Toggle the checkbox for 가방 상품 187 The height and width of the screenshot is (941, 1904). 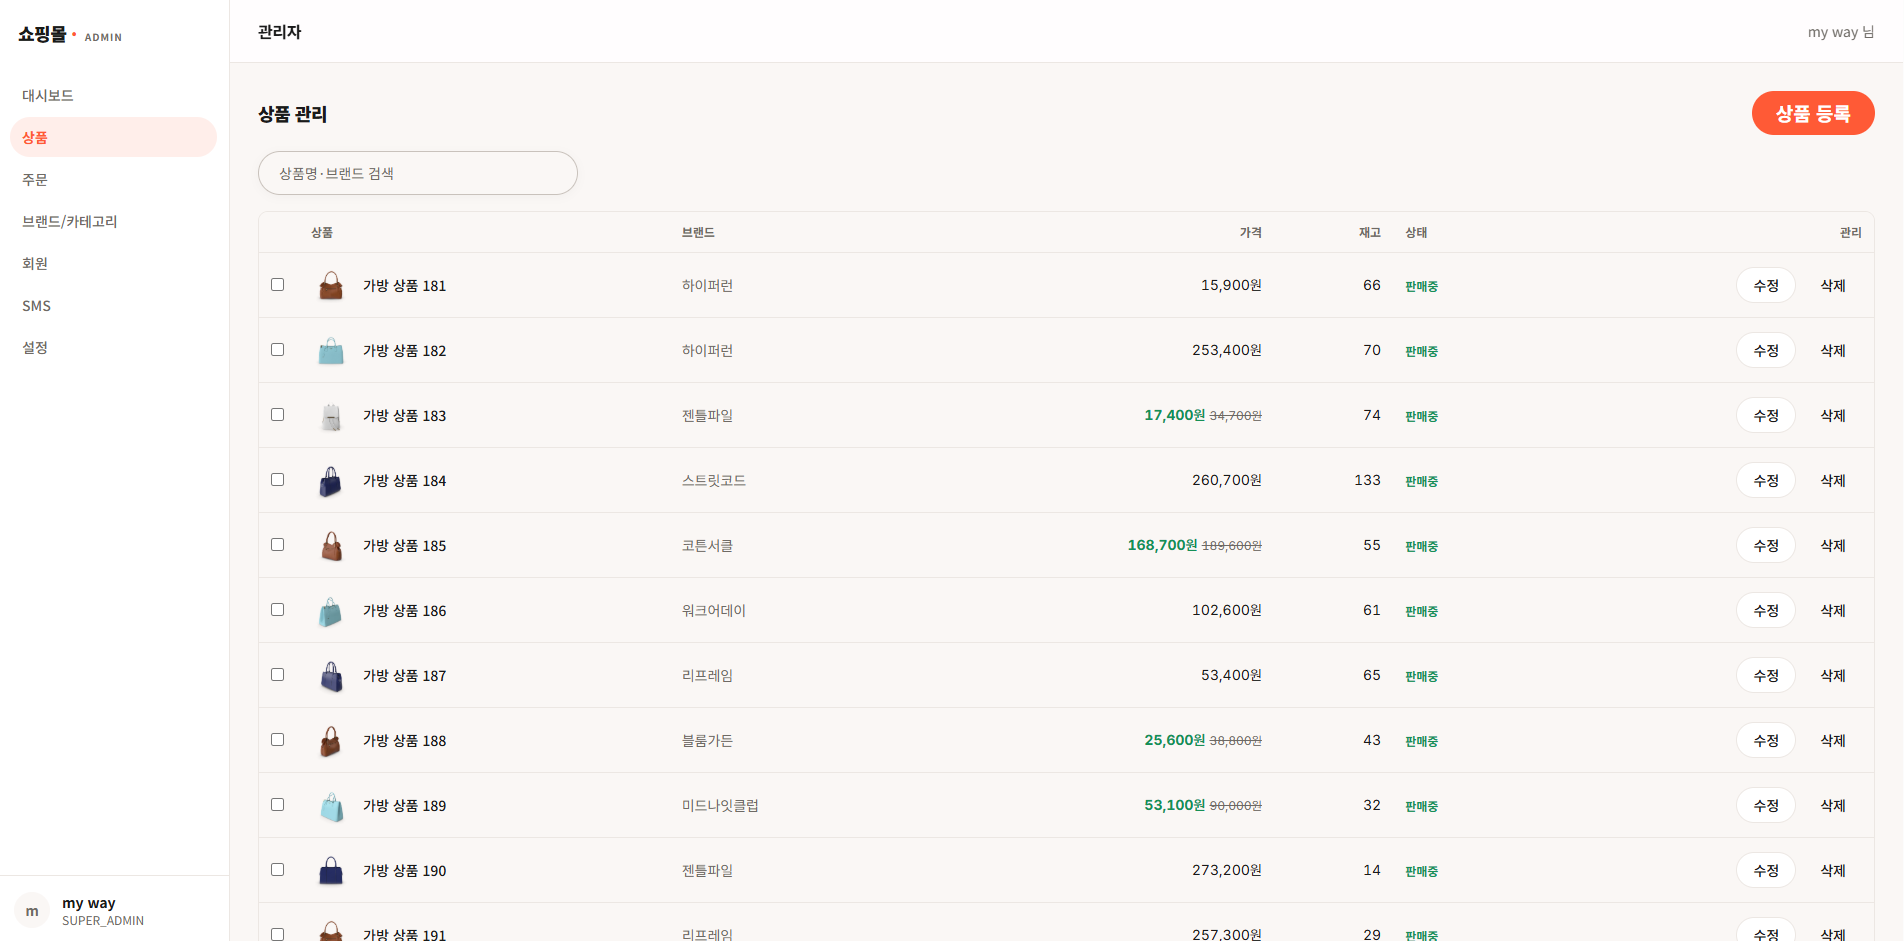pos(278,675)
